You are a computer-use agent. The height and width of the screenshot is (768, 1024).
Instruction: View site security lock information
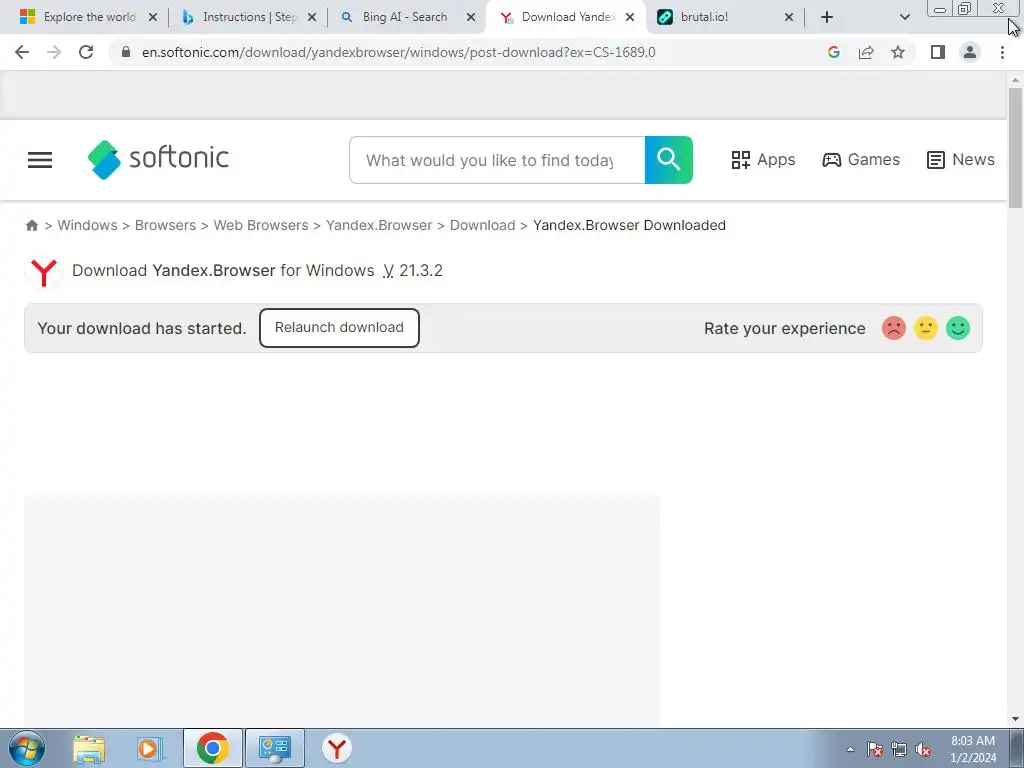126,52
